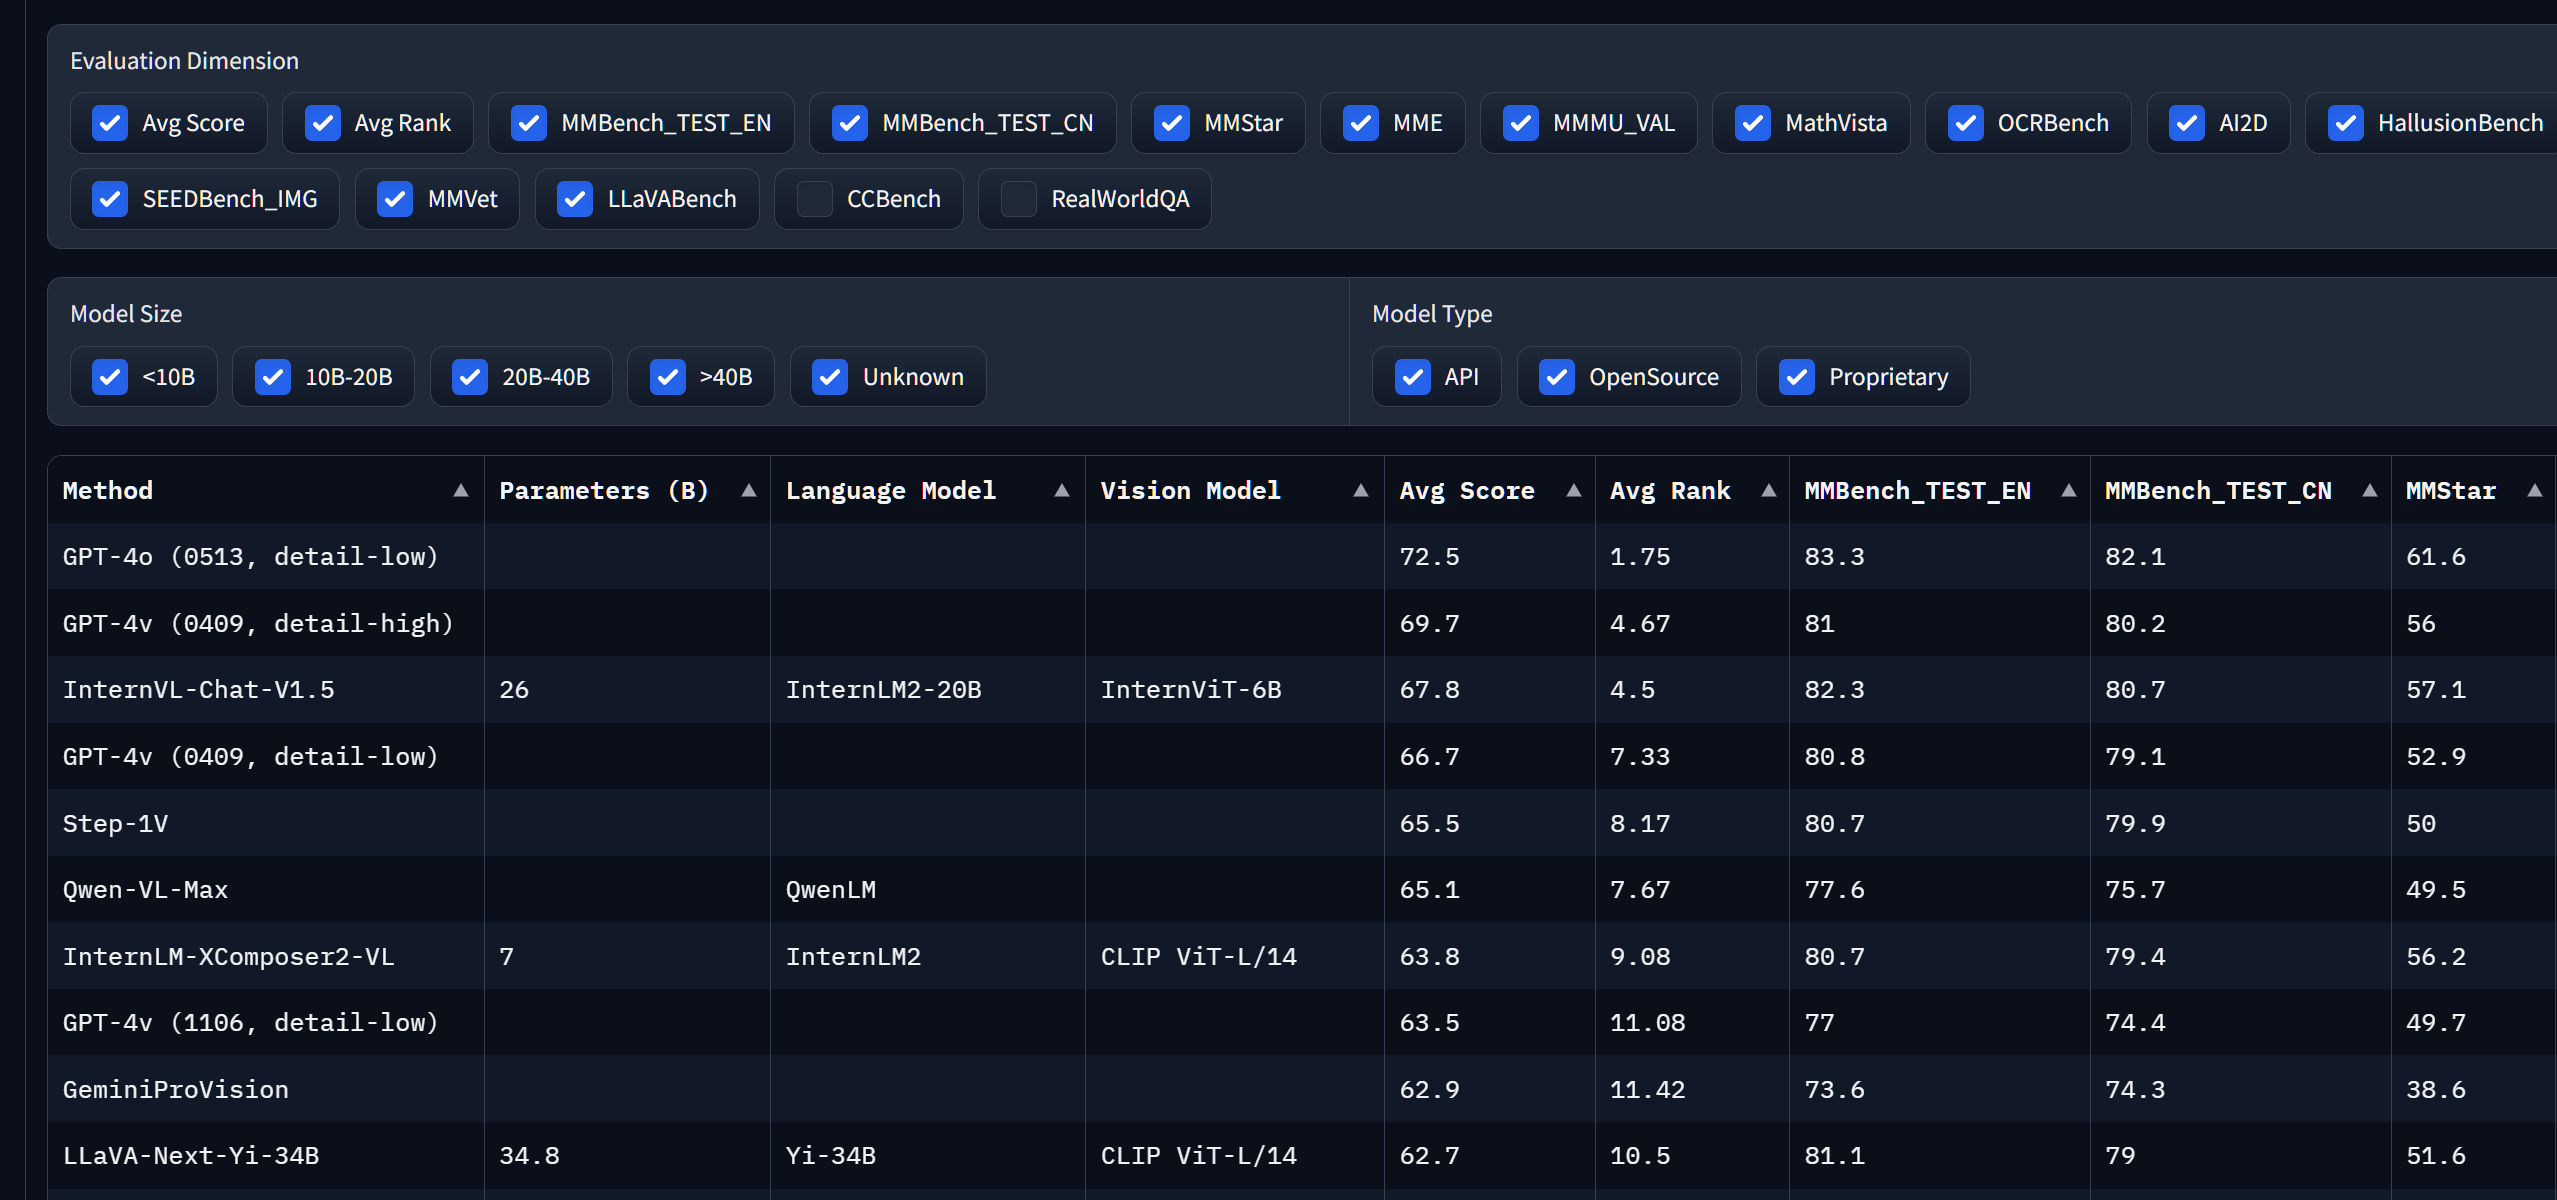This screenshot has height=1200, width=2557.
Task: Disable LLaVABench evaluation dimension
Action: [x=575, y=199]
